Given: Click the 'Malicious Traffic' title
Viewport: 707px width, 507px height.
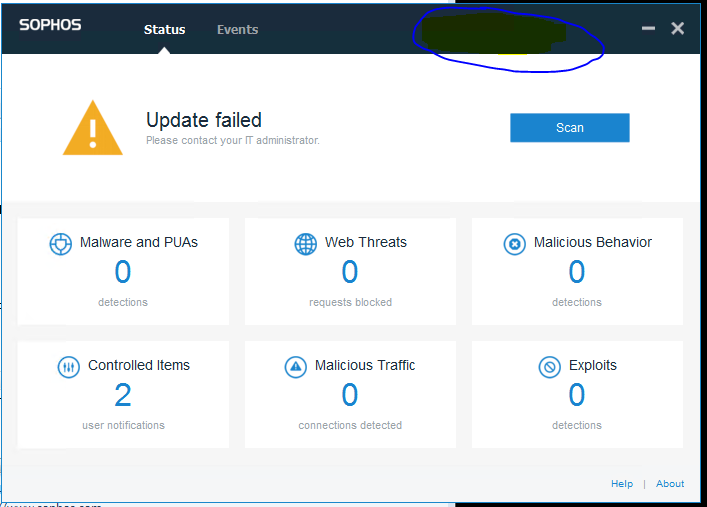Looking at the screenshot, I should (x=365, y=365).
